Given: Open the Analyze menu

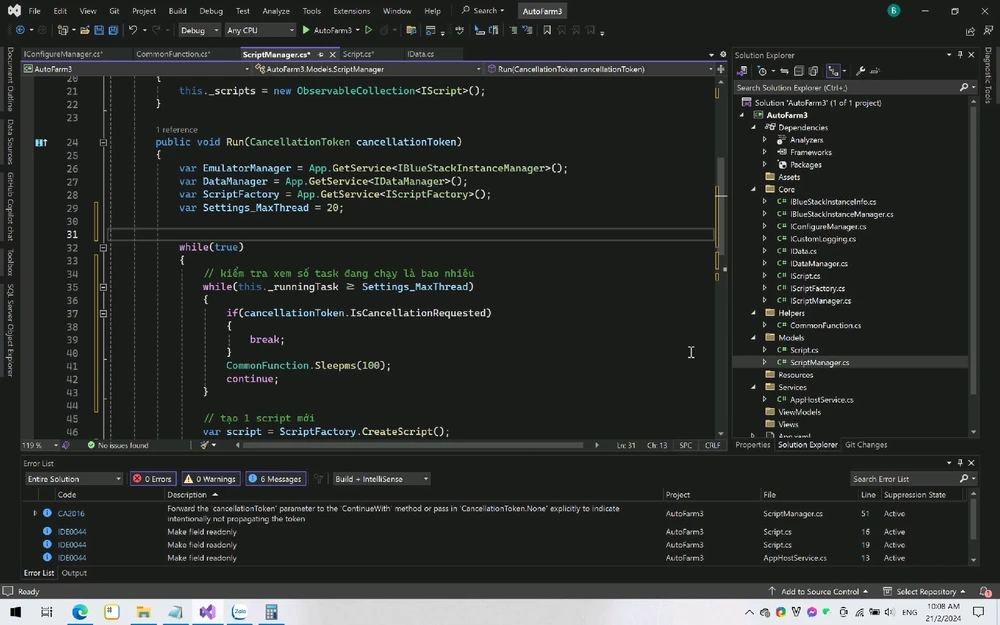Looking at the screenshot, I should 276,11.
